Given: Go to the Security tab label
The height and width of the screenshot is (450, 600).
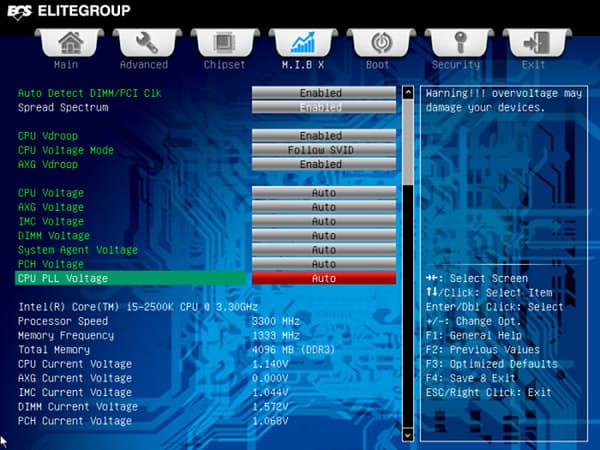Looking at the screenshot, I should coord(456,65).
